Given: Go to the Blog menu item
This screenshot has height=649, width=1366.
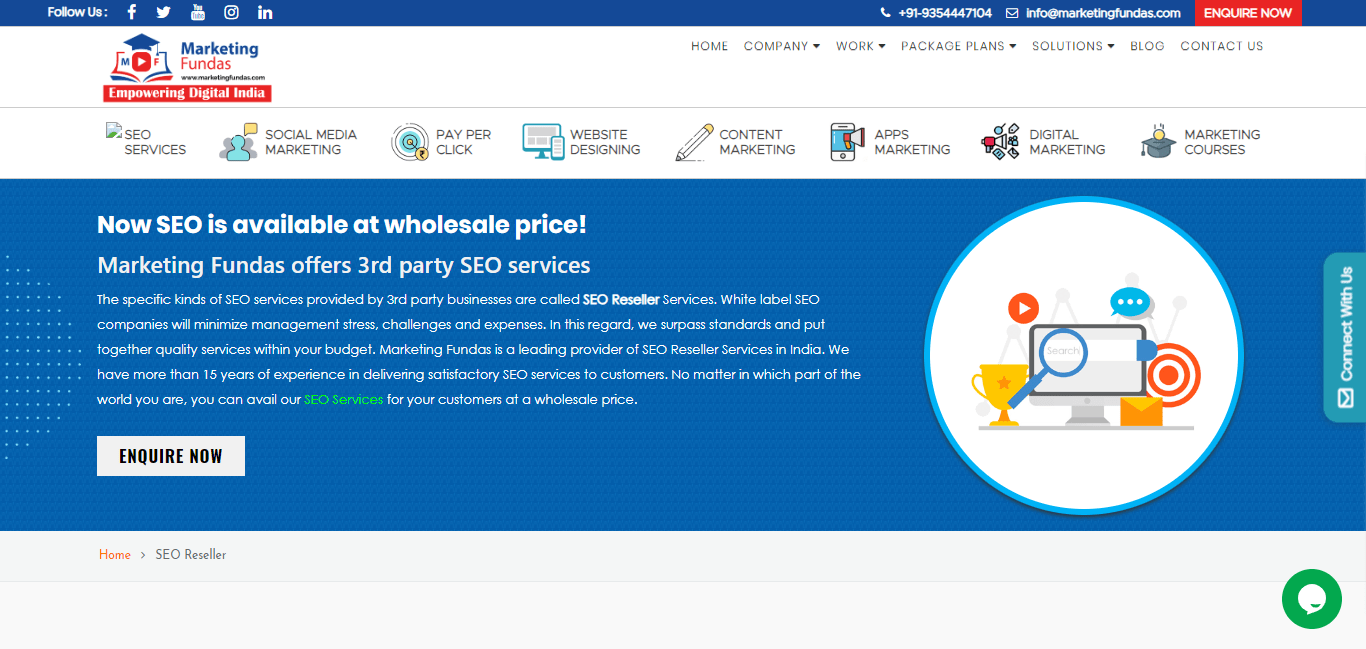Looking at the screenshot, I should [x=1147, y=46].
